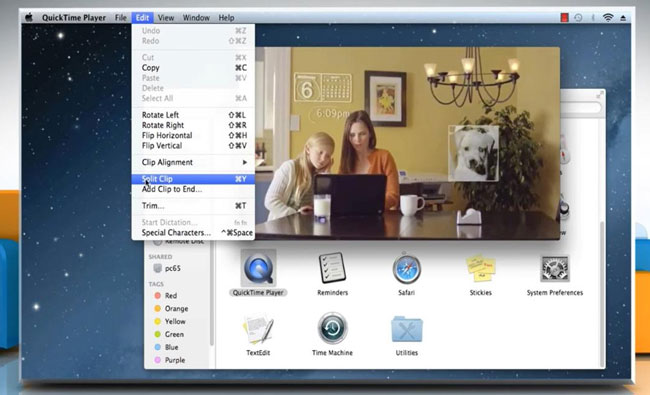Filter by the Purple tag

[170, 360]
